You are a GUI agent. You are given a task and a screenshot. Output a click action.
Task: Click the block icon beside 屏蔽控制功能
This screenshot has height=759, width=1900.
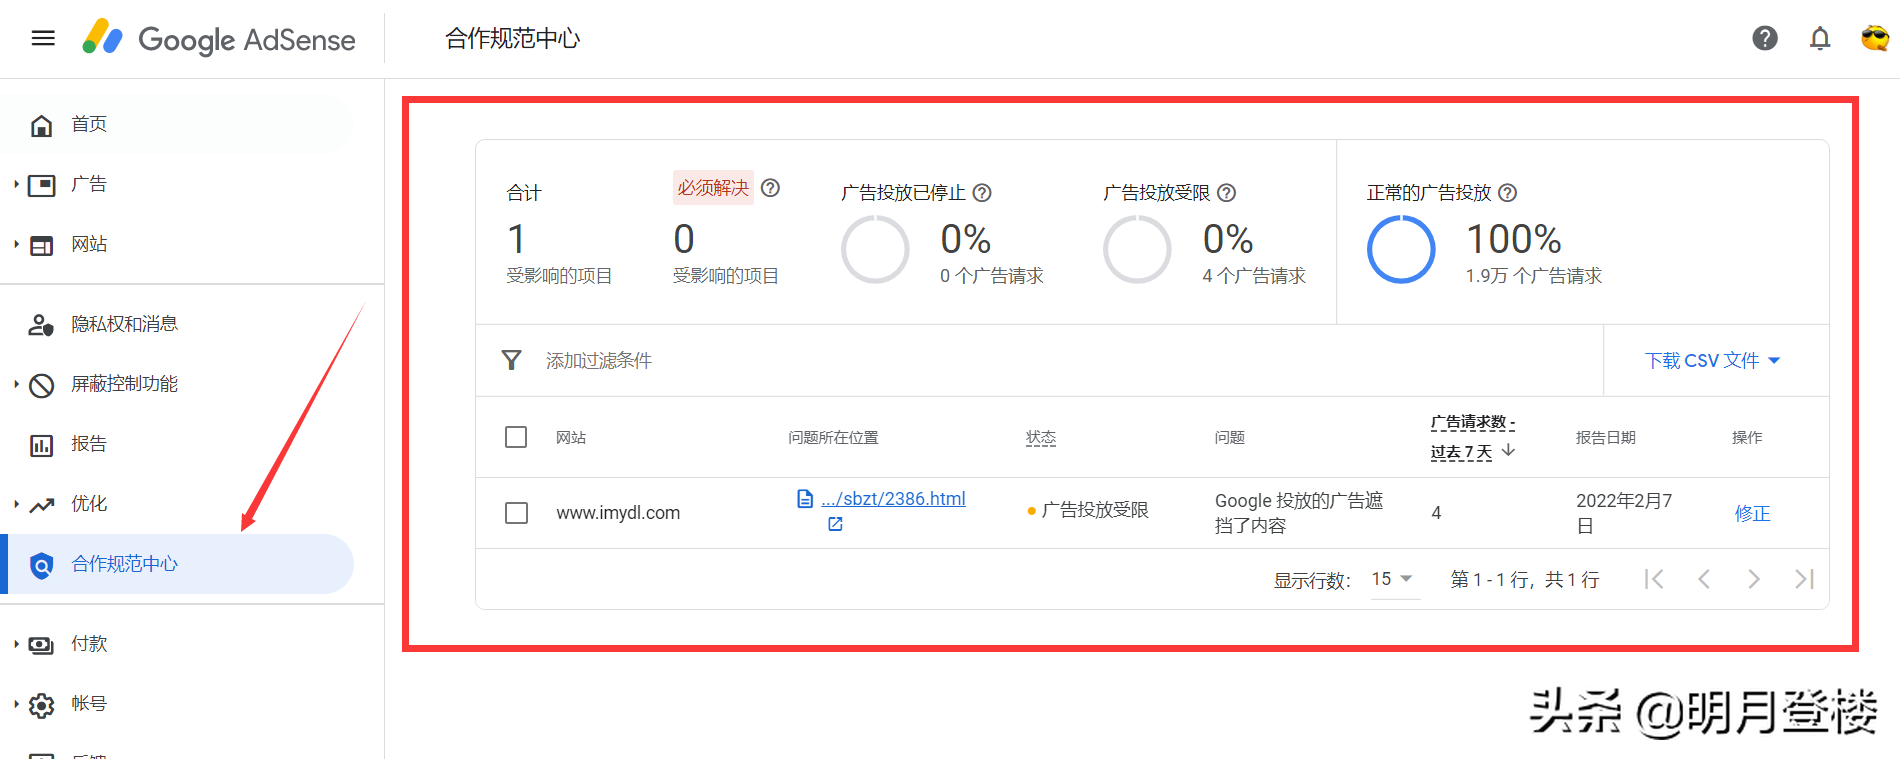click(41, 385)
